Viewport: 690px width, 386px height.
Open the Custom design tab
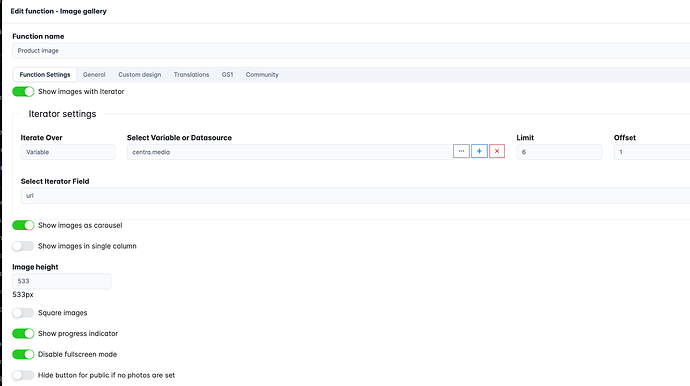click(x=139, y=75)
